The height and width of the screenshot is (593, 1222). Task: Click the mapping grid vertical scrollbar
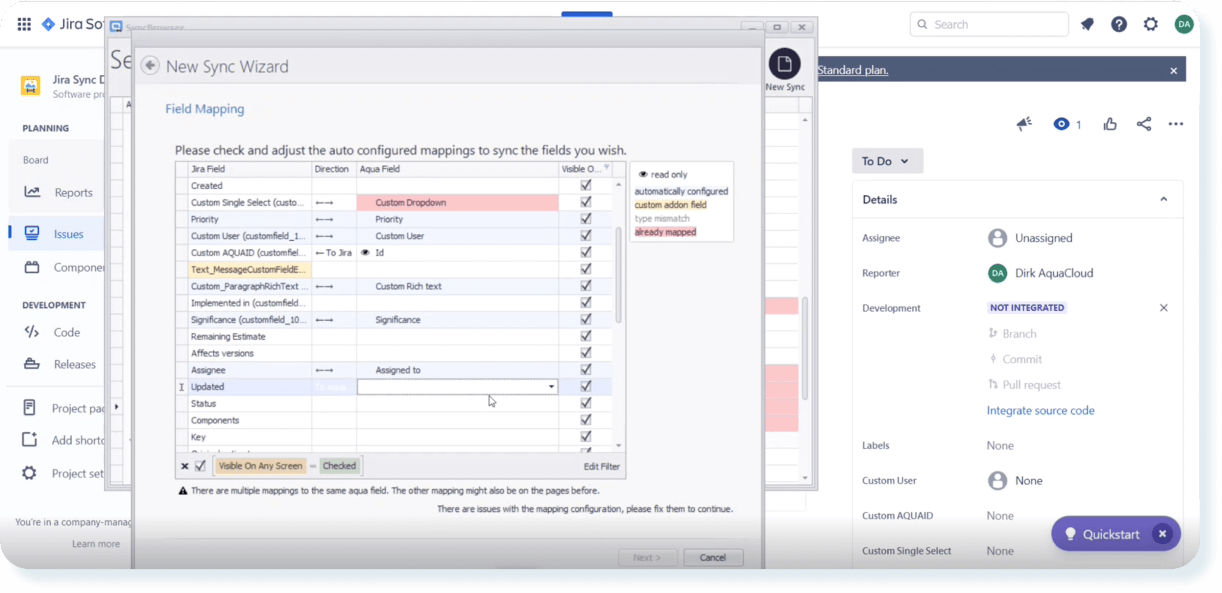(618, 275)
